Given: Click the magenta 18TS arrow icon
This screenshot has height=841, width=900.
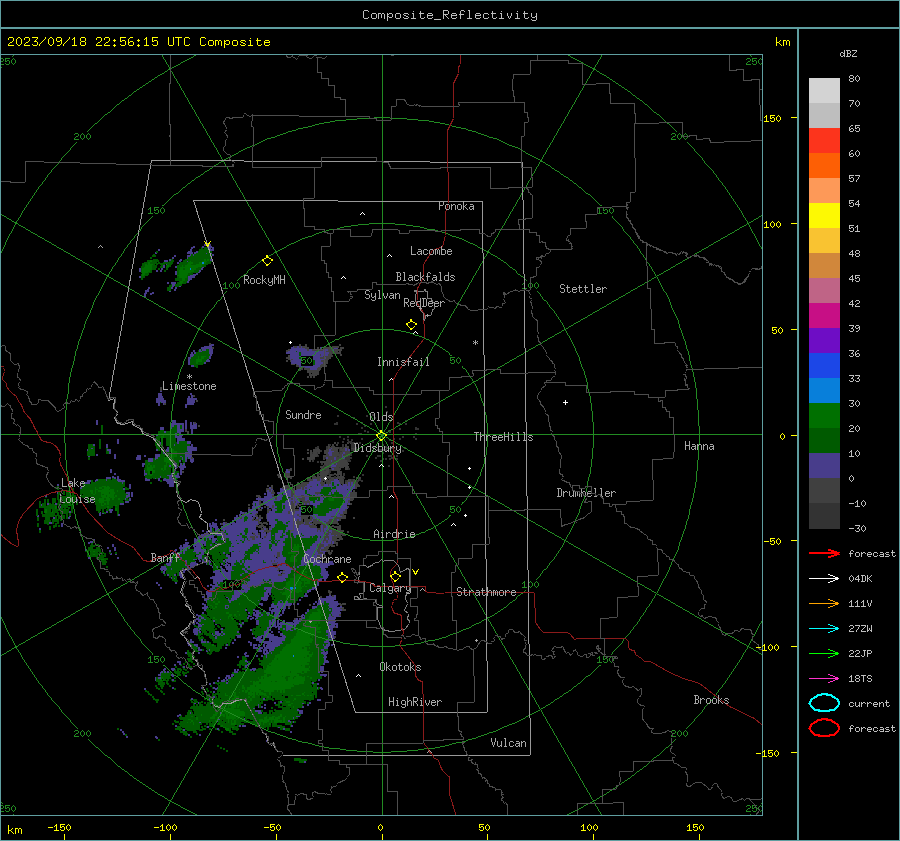Looking at the screenshot, I should click(824, 679).
